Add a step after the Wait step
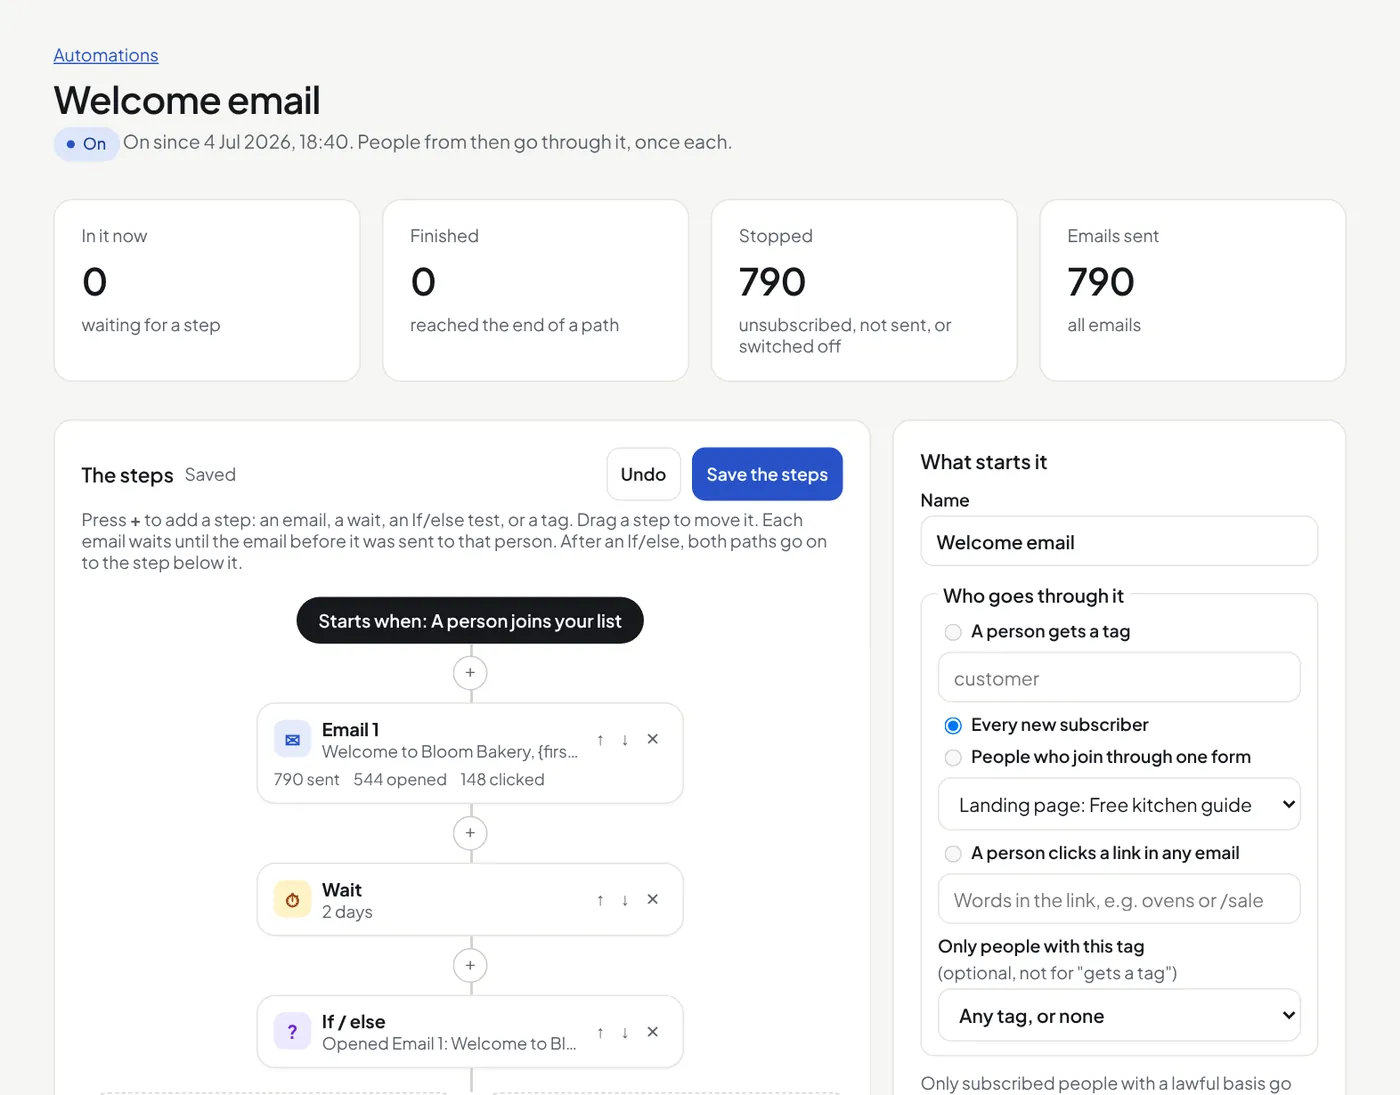Screen dimensions: 1400x1095 coord(470,965)
